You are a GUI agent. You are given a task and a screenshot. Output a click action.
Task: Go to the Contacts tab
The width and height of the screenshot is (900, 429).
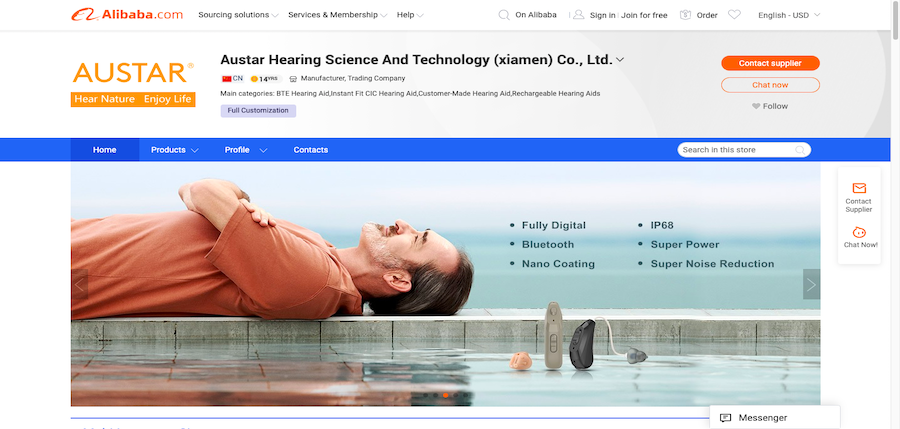pyautogui.click(x=311, y=150)
